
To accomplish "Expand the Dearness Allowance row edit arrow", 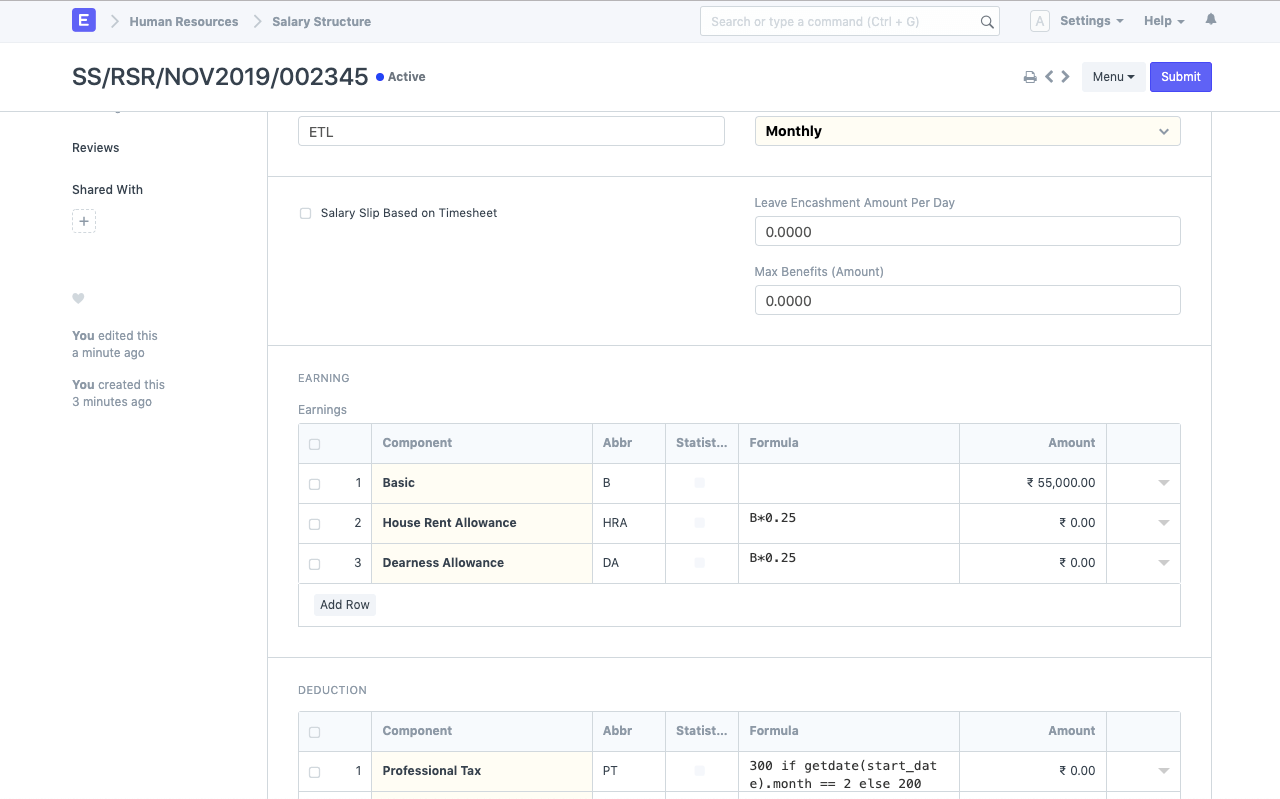I will tap(1164, 563).
